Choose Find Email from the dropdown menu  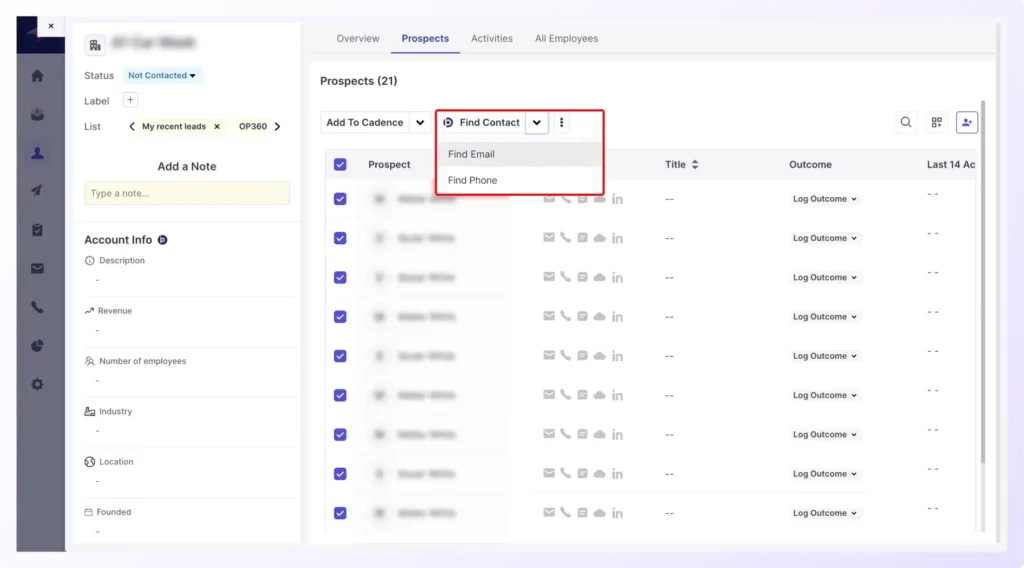pos(520,154)
